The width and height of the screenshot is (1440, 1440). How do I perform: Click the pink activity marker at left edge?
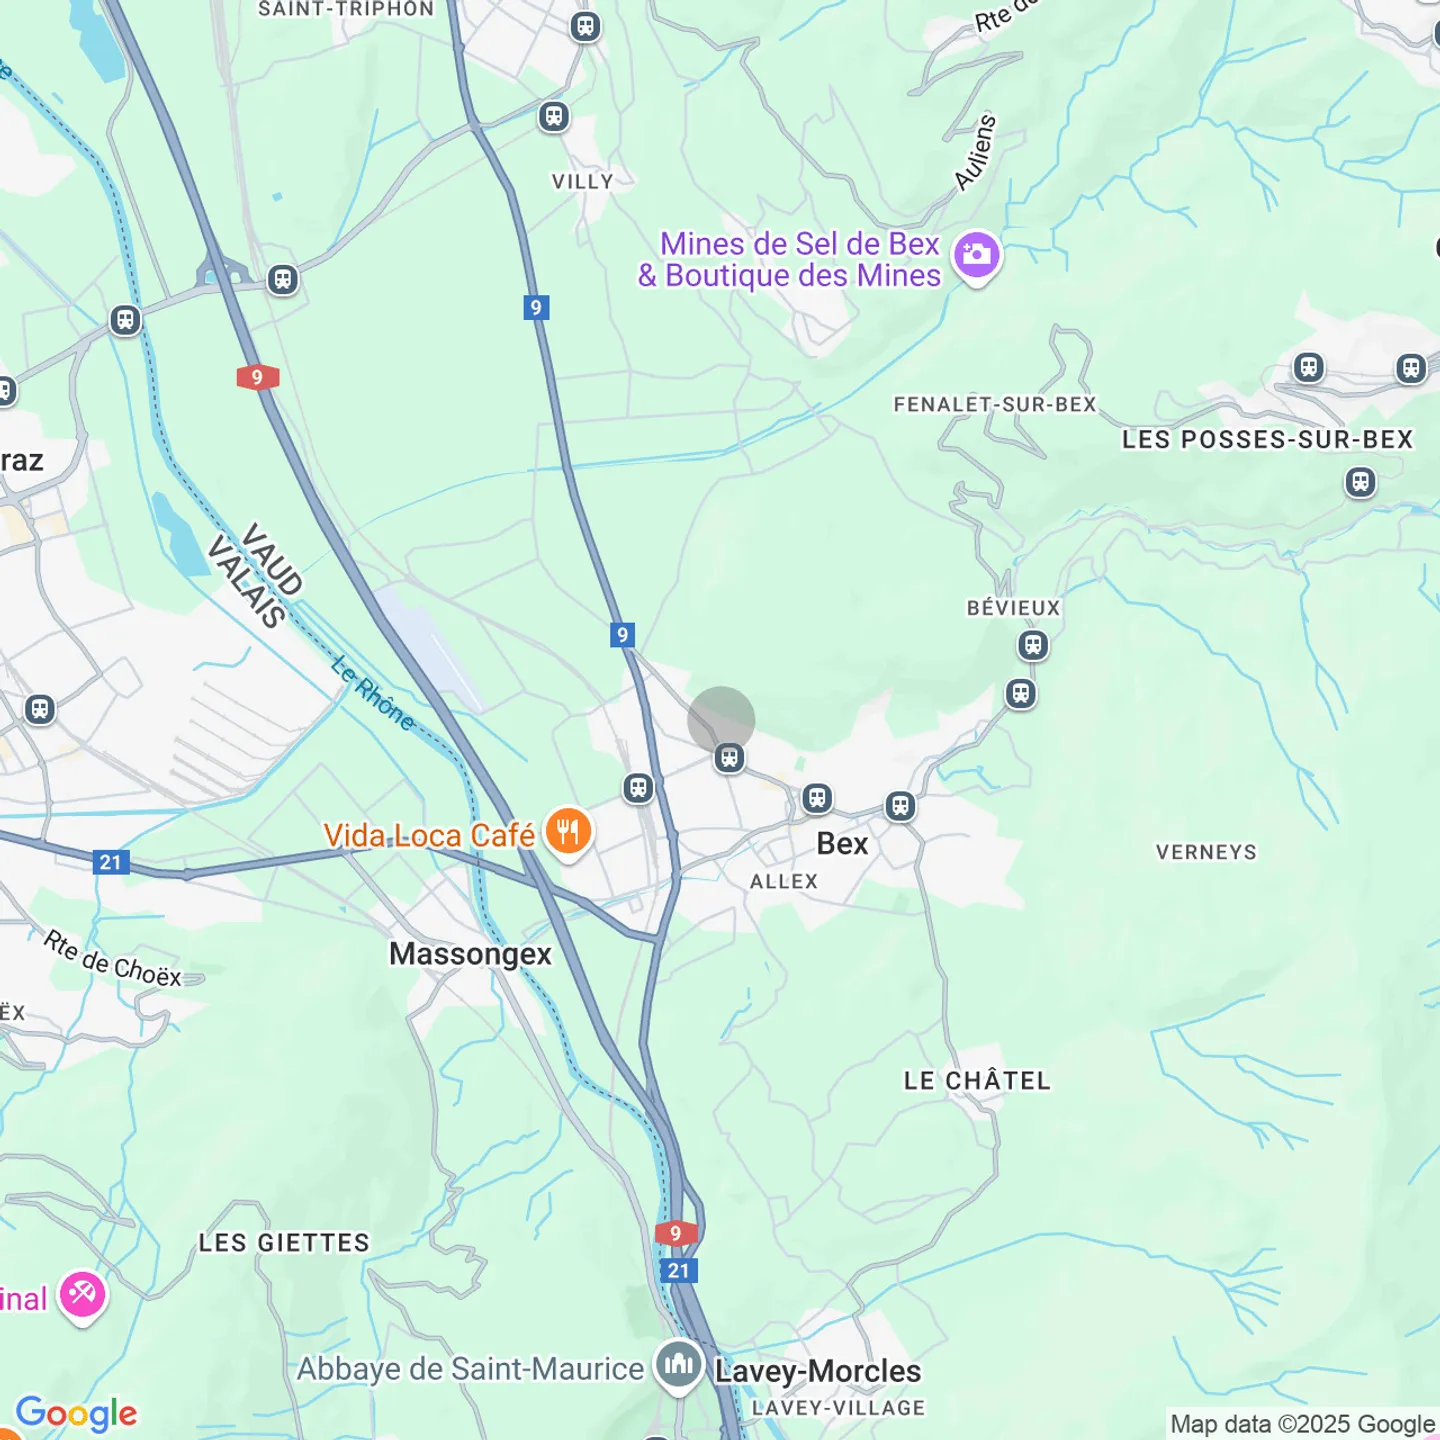tap(83, 1297)
